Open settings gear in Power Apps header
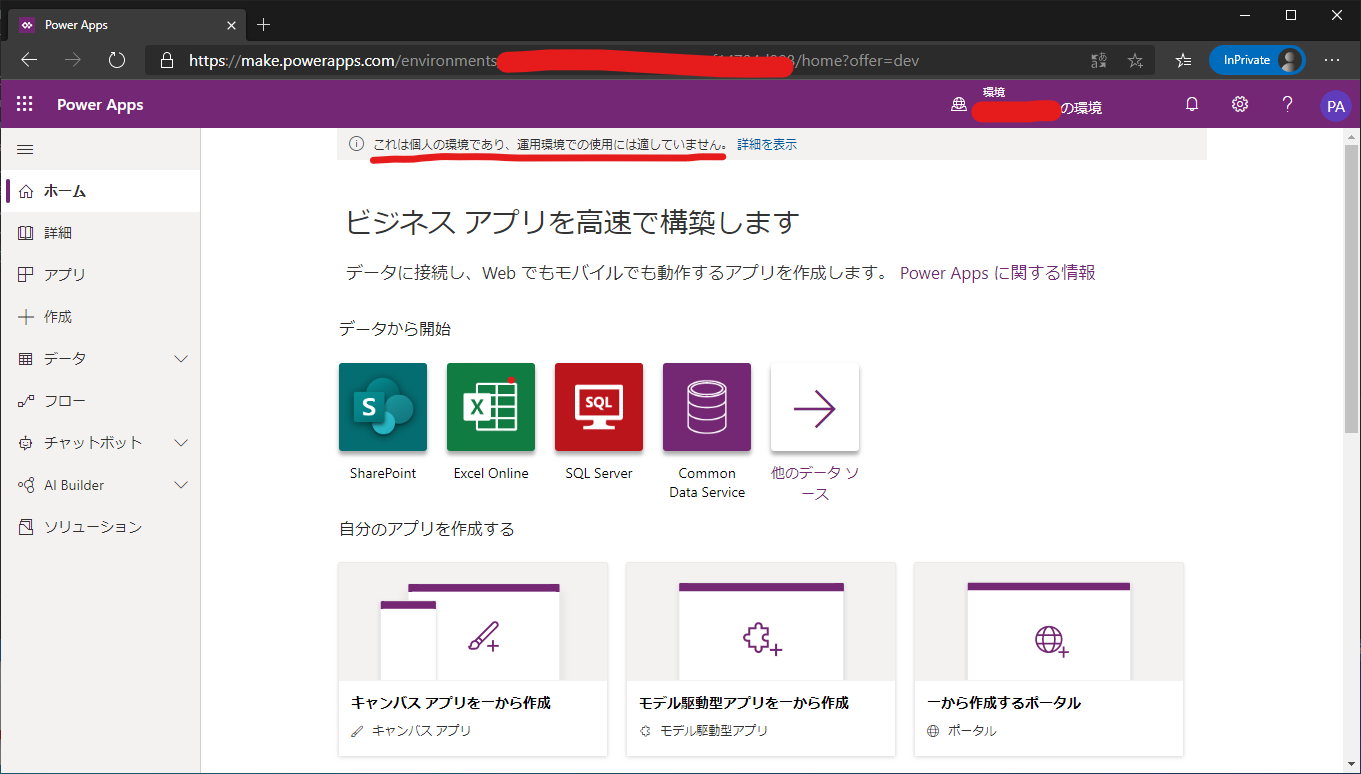 1240,105
